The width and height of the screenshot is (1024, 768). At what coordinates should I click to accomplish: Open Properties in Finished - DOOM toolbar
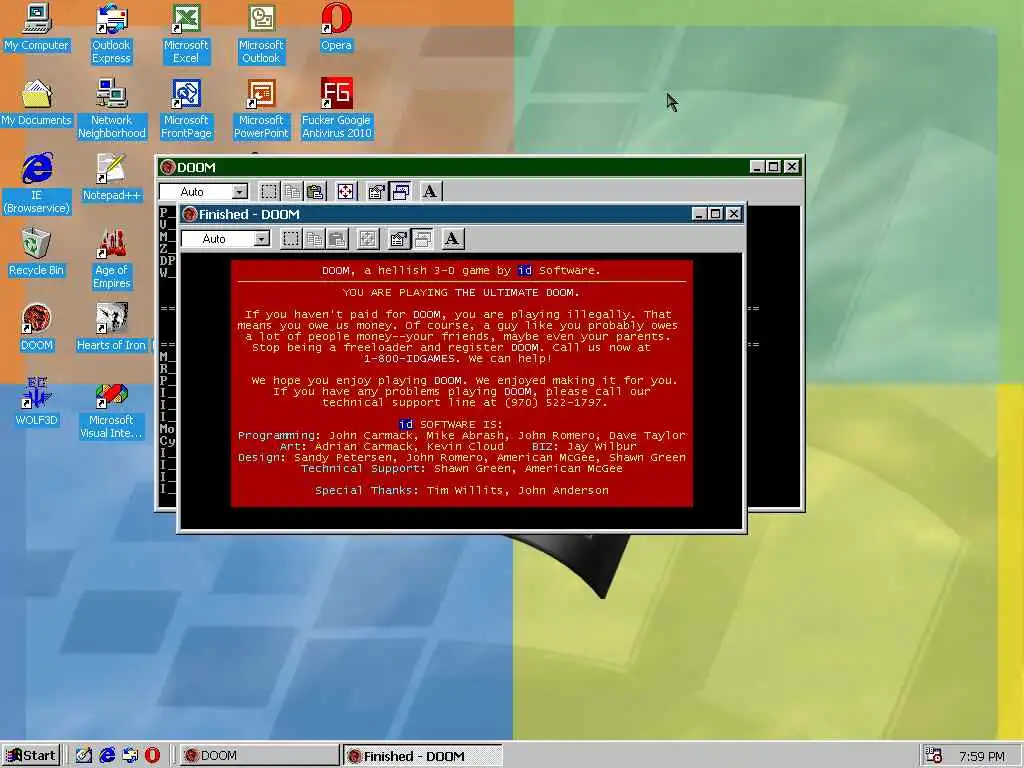(x=398, y=239)
